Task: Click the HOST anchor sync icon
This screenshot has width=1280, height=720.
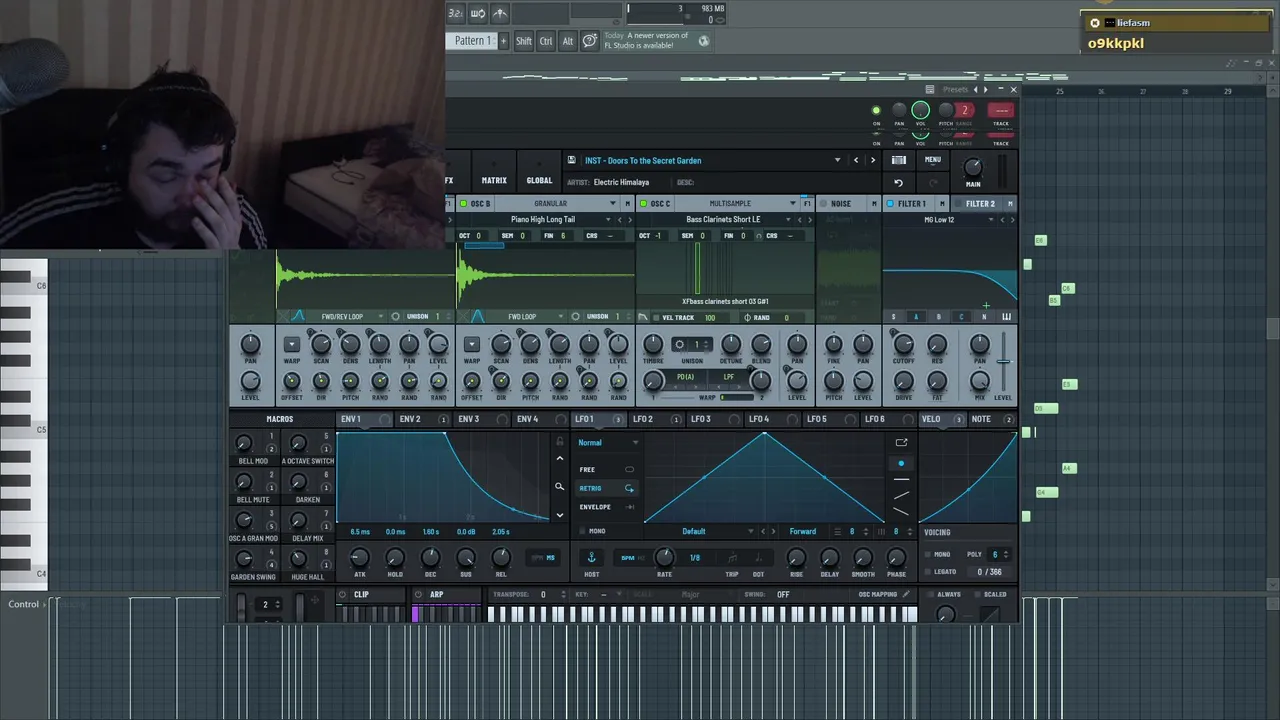Action: (591, 558)
